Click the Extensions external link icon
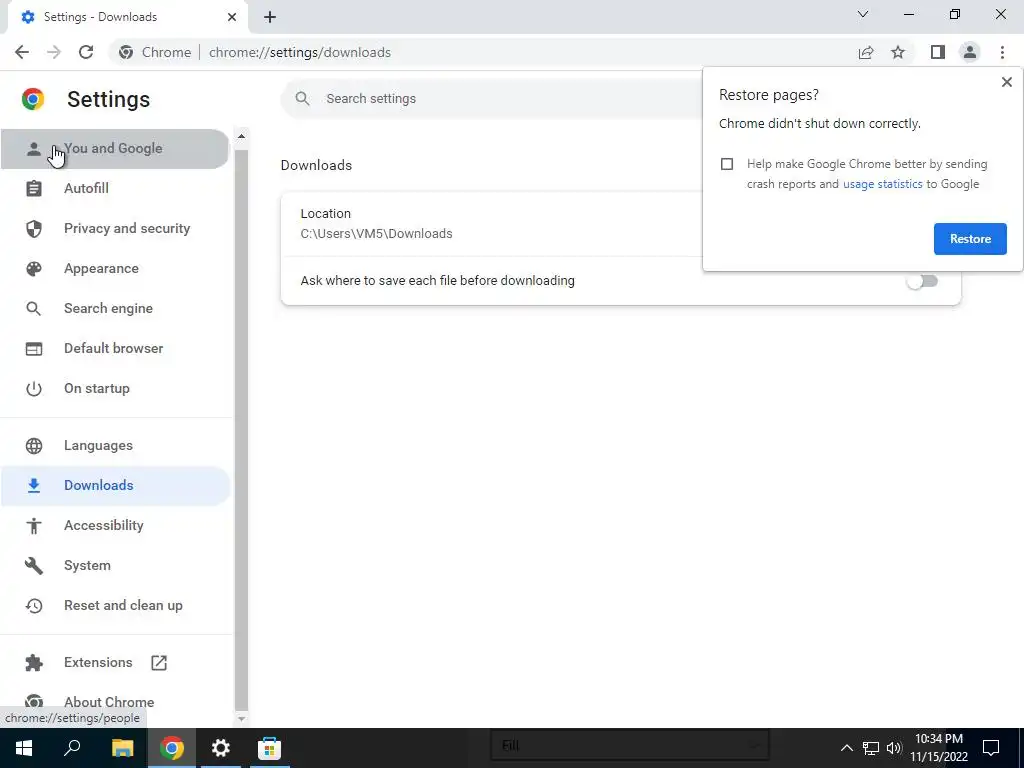This screenshot has width=1024, height=768. [x=159, y=663]
